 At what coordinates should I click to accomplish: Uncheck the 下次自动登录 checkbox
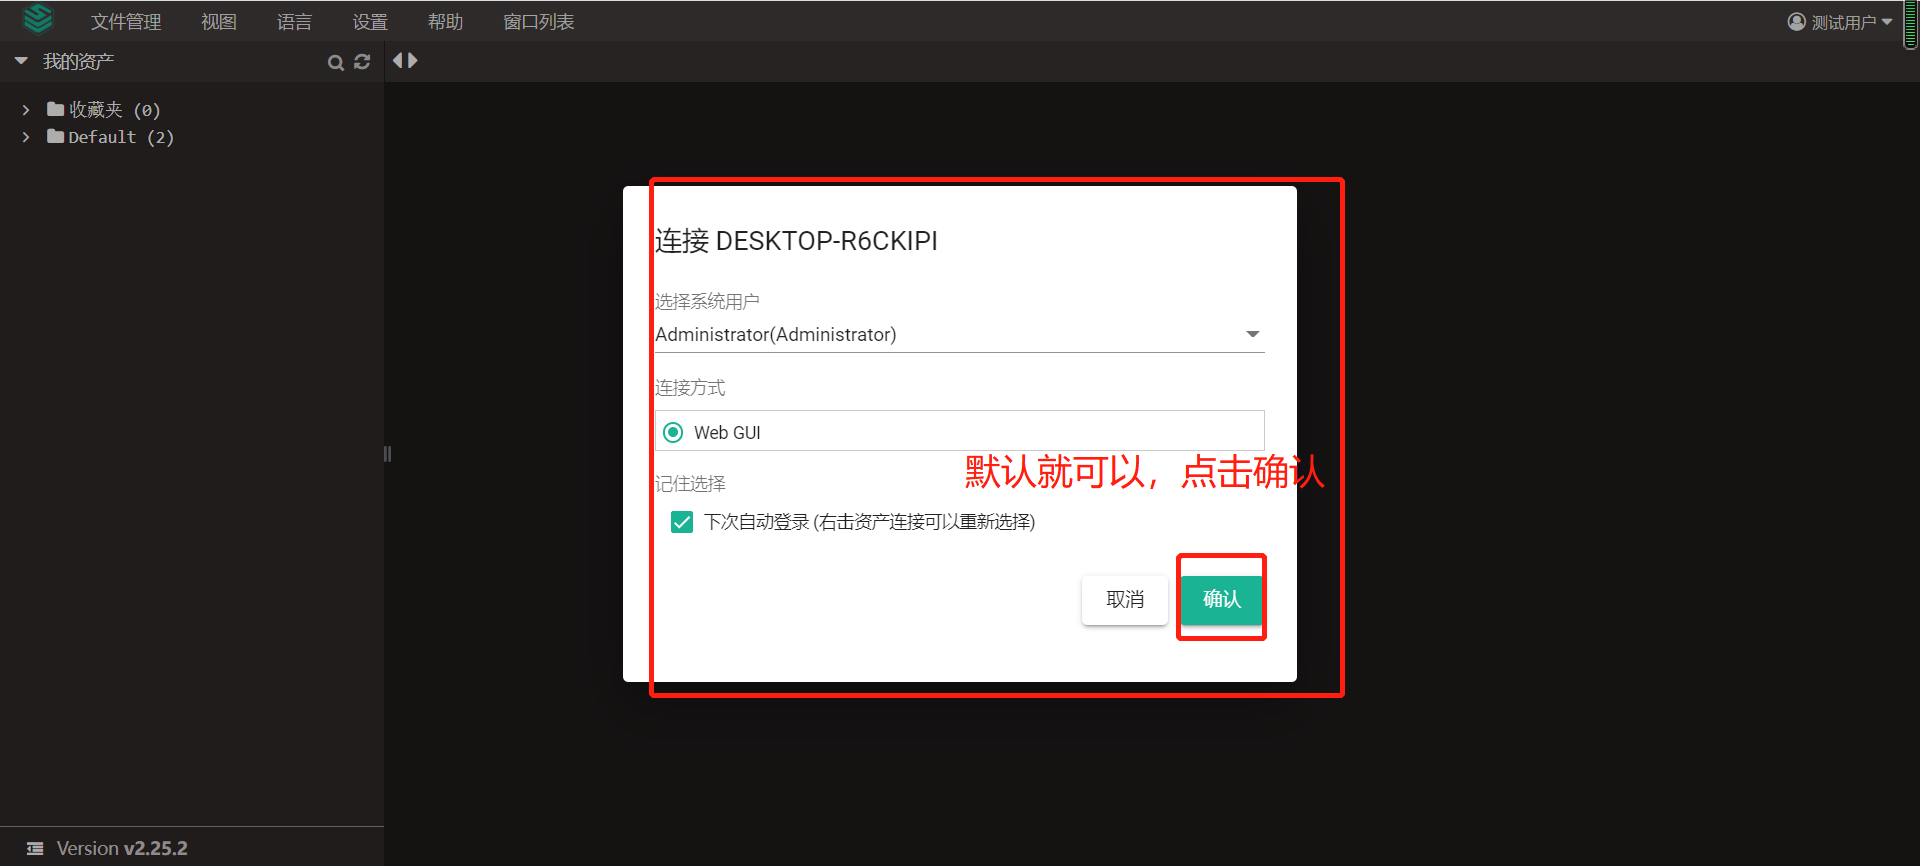pos(682,522)
